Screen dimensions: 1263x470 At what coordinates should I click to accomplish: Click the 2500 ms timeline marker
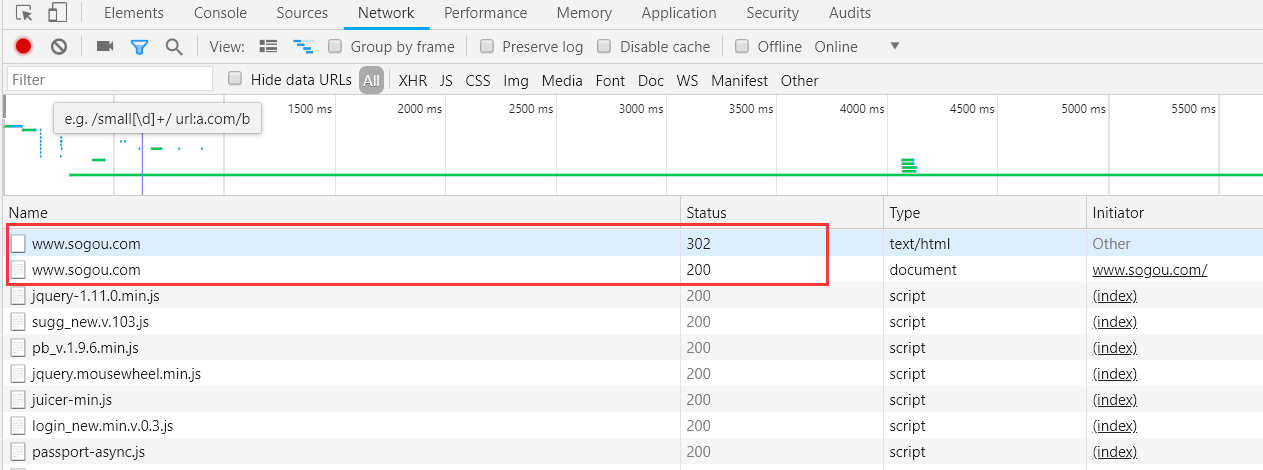[532, 108]
